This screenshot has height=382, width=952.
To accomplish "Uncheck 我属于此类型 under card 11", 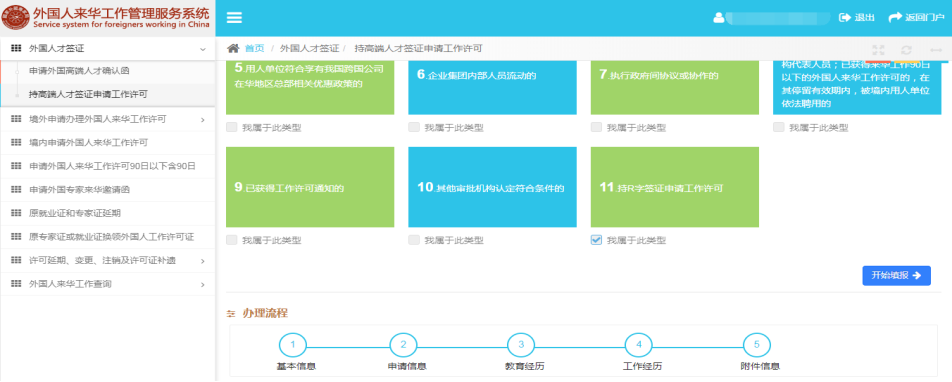I will pyautogui.click(x=596, y=240).
